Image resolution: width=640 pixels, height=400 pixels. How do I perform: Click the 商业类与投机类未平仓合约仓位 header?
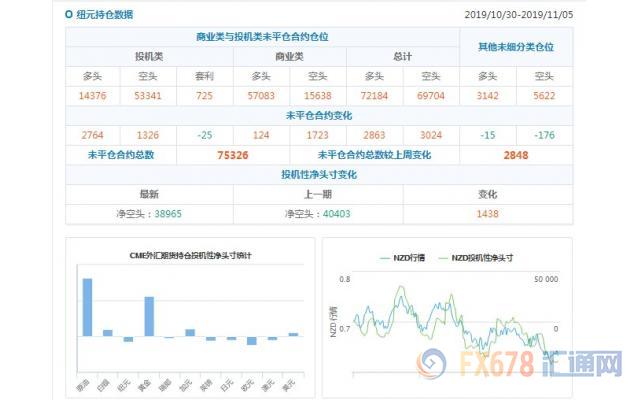pos(262,37)
